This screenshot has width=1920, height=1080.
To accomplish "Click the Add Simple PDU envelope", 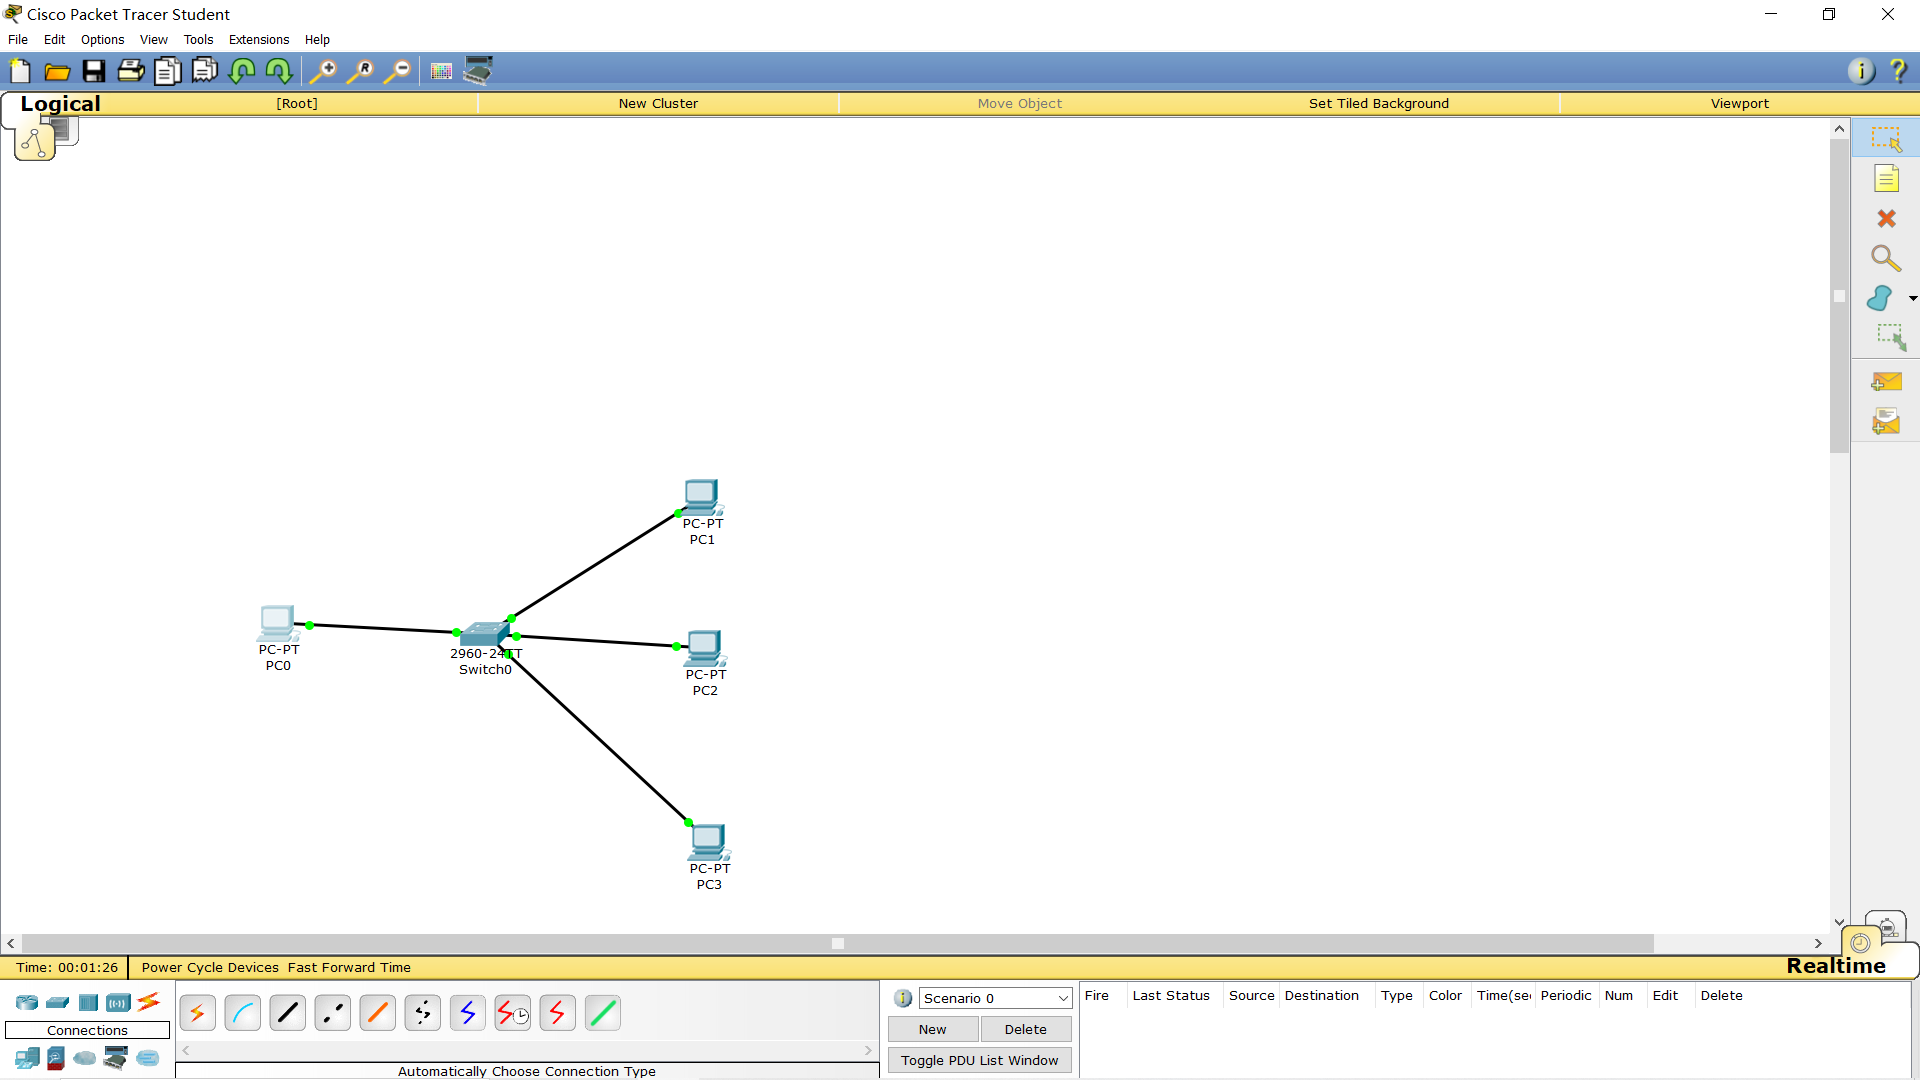I will point(1886,382).
